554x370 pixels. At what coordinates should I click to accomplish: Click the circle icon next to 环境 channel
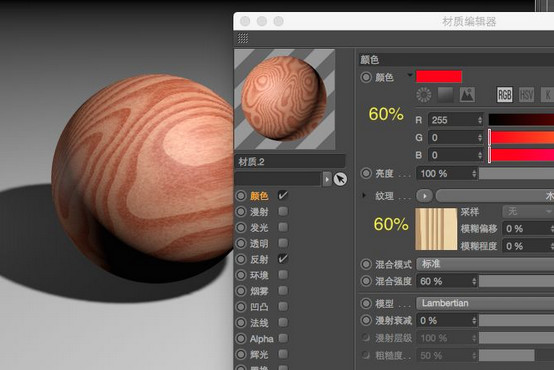click(x=241, y=275)
